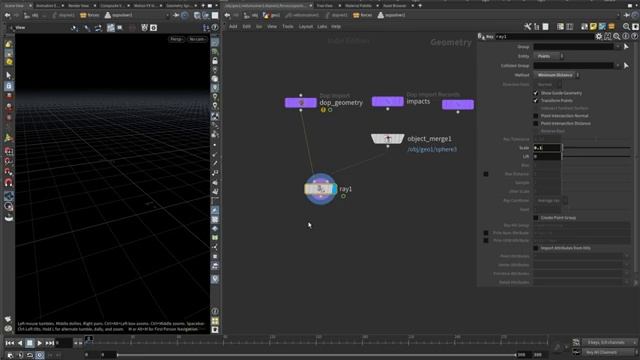Click the Scale parameter slider
Viewport: 640px width, 360px height.
[x=597, y=148]
